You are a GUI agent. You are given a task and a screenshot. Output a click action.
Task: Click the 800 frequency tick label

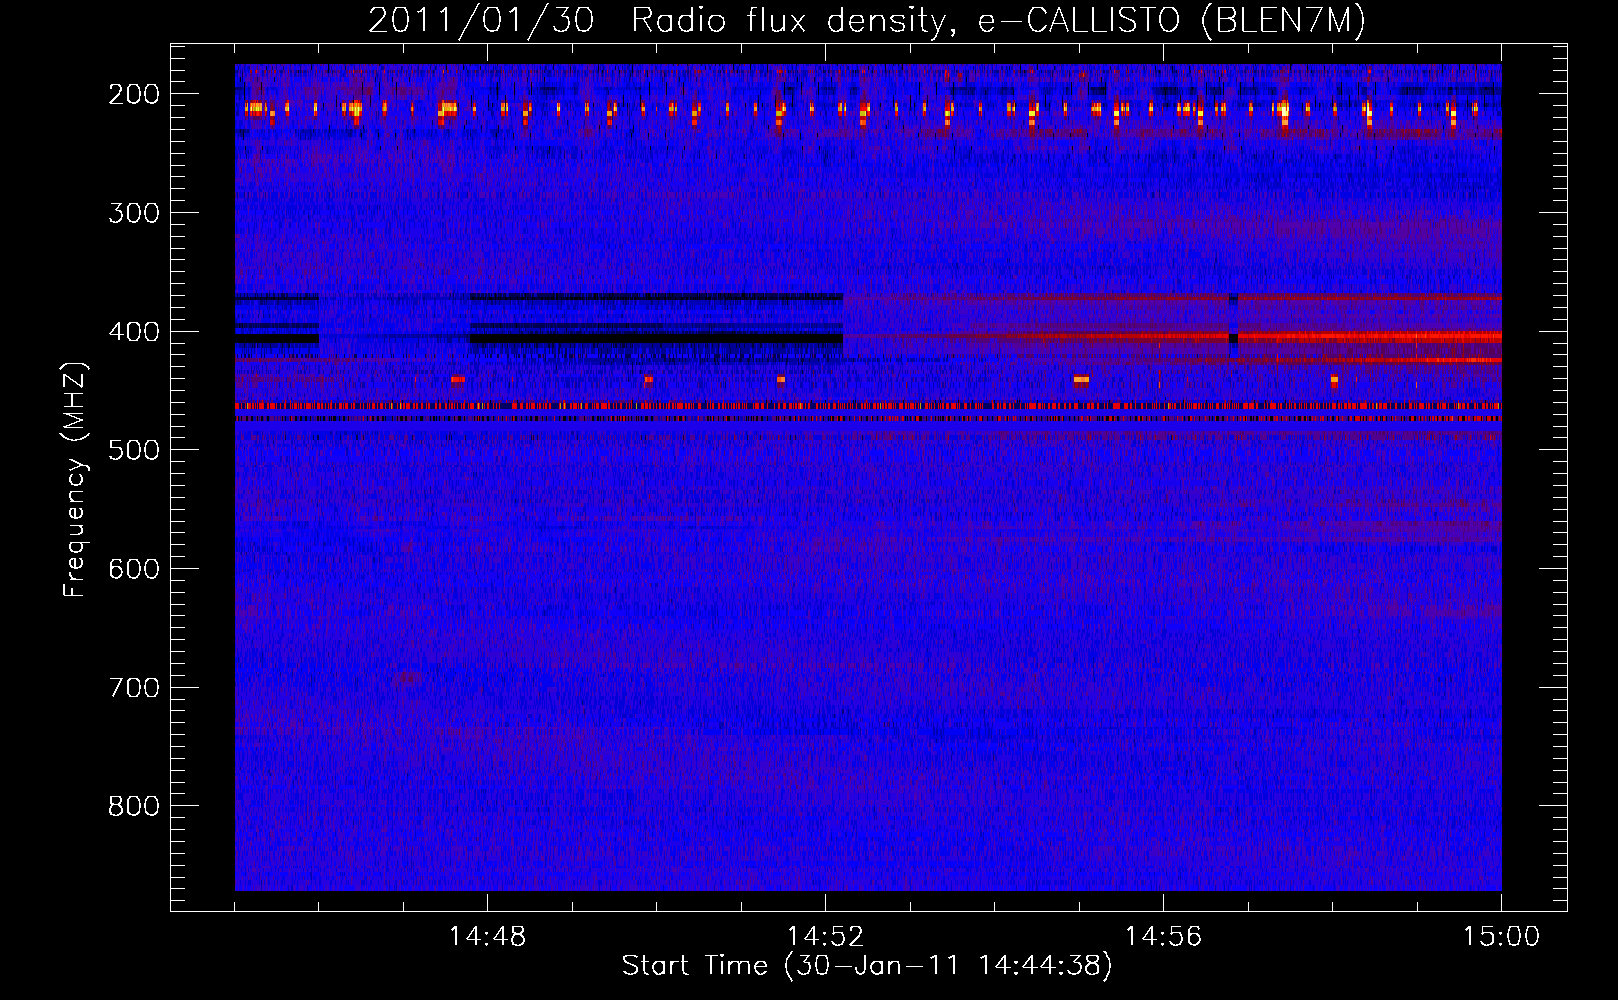click(134, 806)
